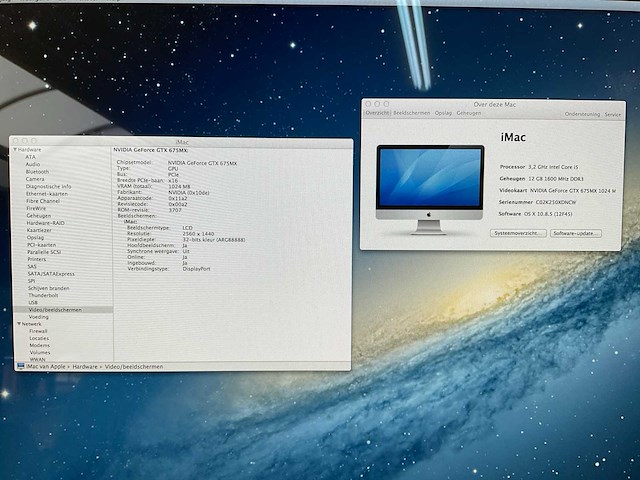Image resolution: width=640 pixels, height=480 pixels.
Task: Click the iMac computer image
Action: (x=430, y=190)
